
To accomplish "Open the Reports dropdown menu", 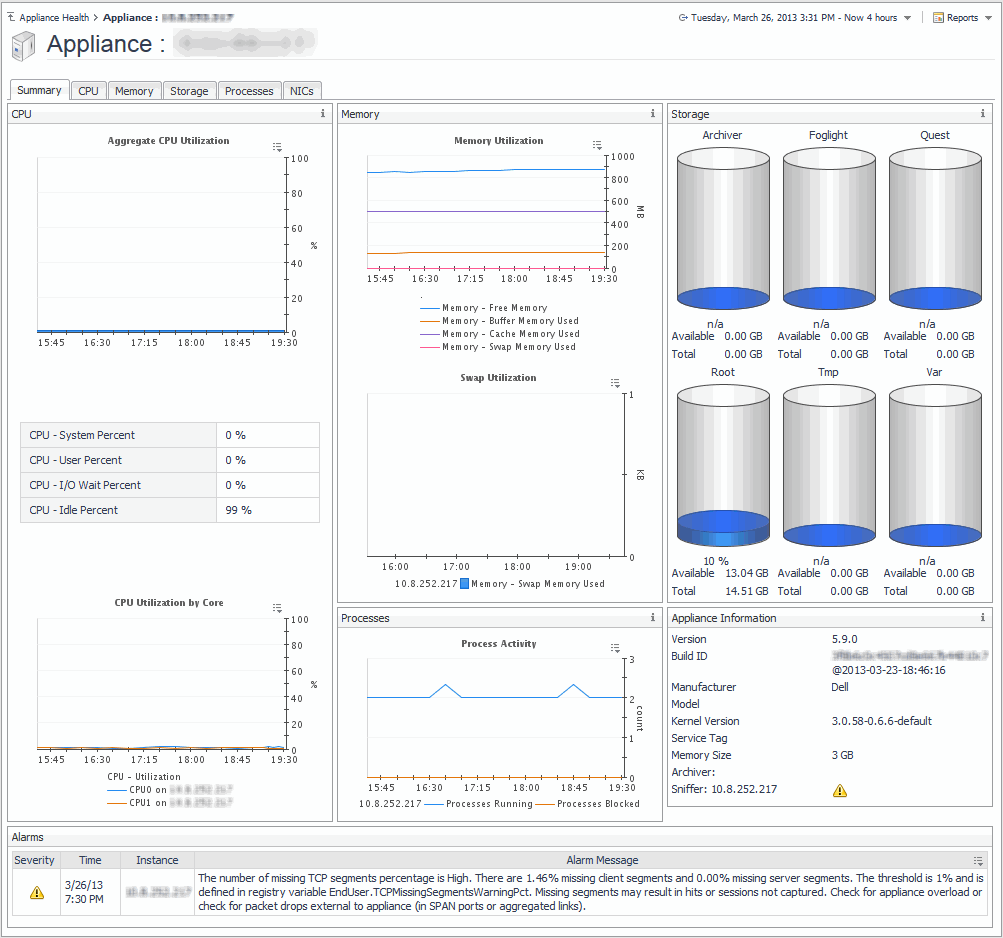I will point(960,18).
